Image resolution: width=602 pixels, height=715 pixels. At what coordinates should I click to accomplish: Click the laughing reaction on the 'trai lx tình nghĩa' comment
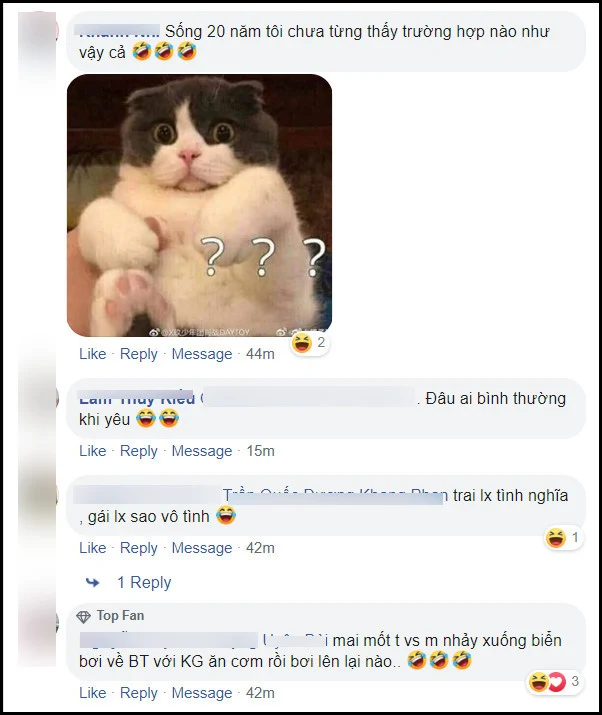564,538
